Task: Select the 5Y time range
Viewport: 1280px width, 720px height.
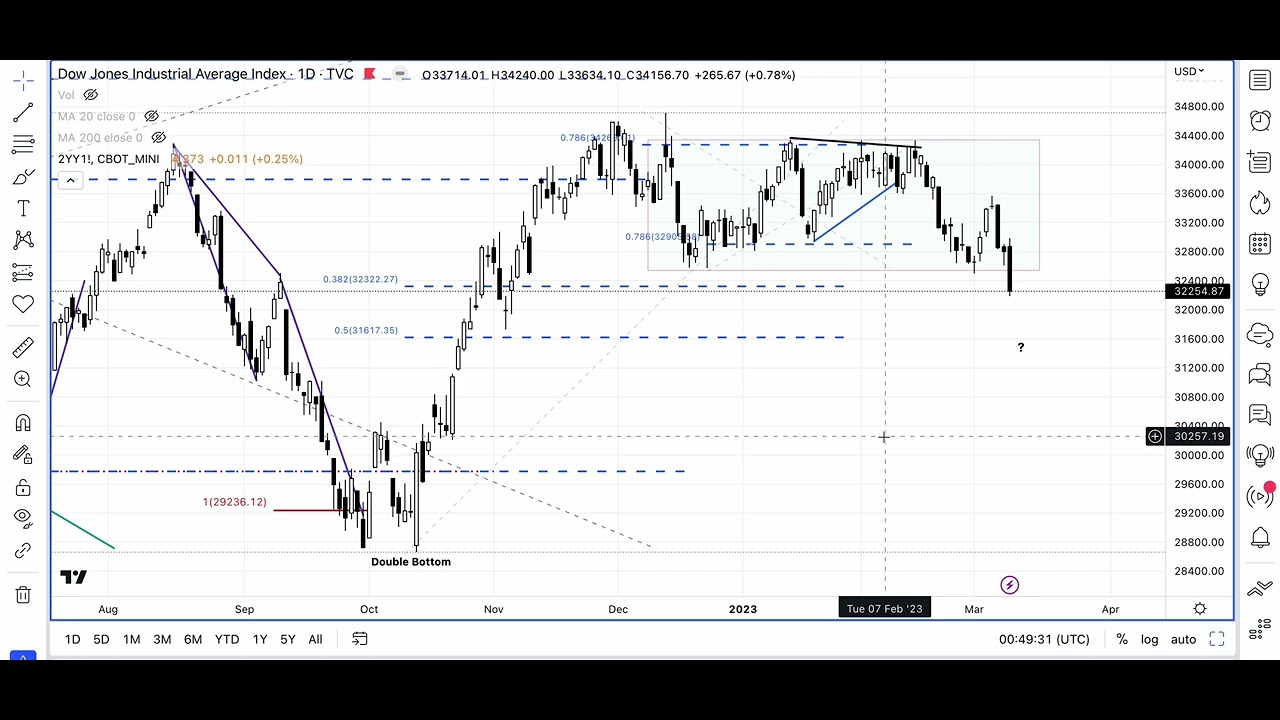Action: point(288,639)
